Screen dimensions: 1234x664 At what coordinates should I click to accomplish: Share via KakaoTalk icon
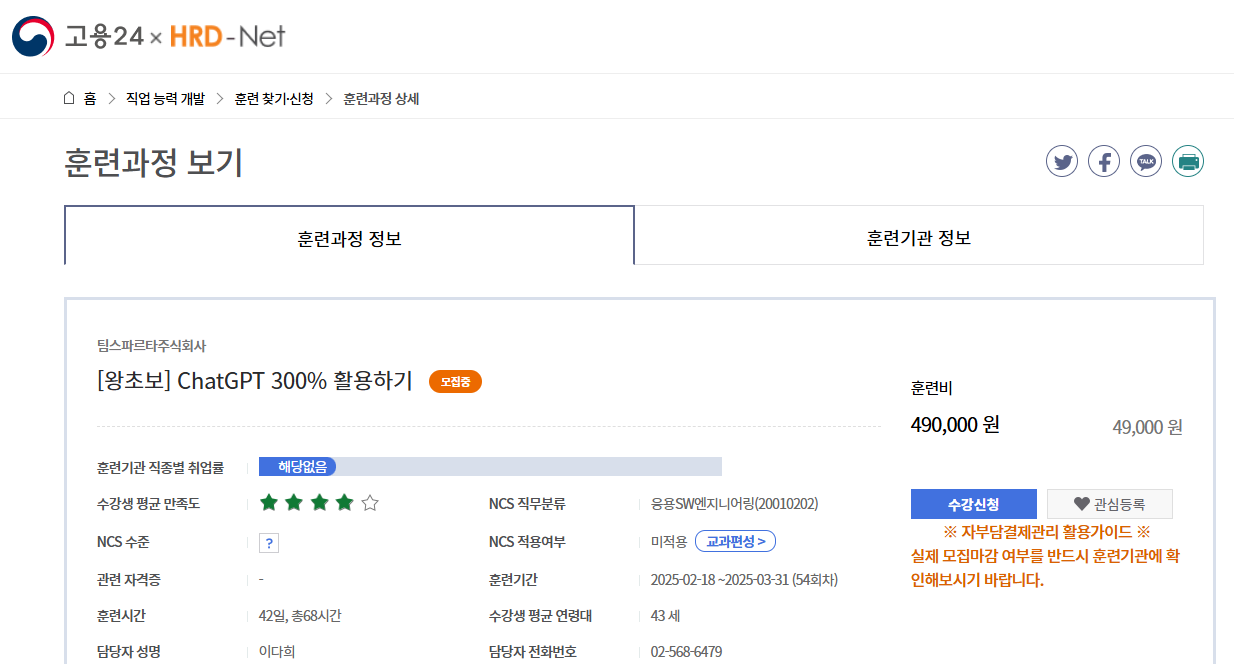pos(1146,161)
